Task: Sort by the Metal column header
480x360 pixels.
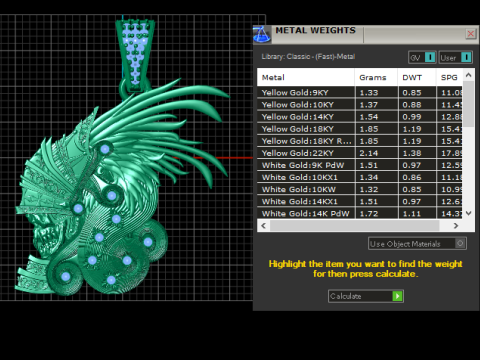Action: point(306,77)
